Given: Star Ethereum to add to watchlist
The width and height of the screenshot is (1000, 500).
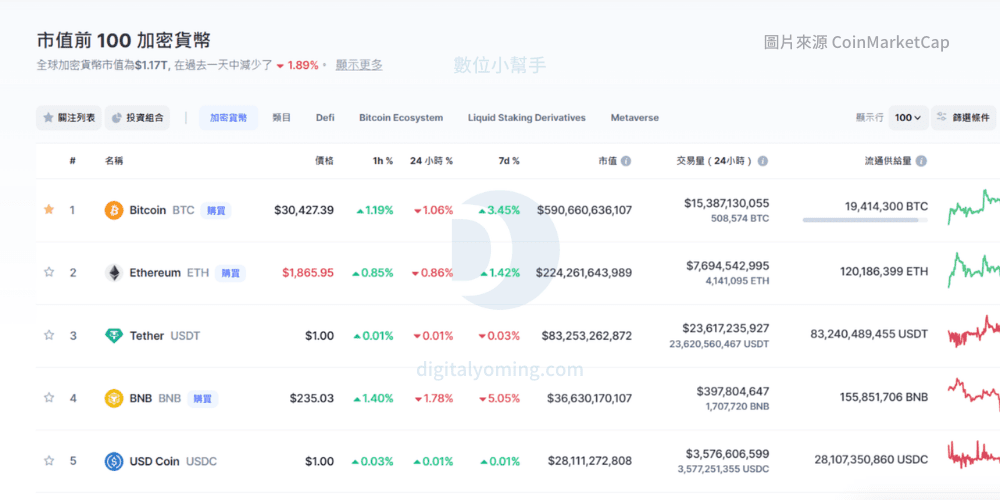Looking at the screenshot, I should [x=48, y=272].
